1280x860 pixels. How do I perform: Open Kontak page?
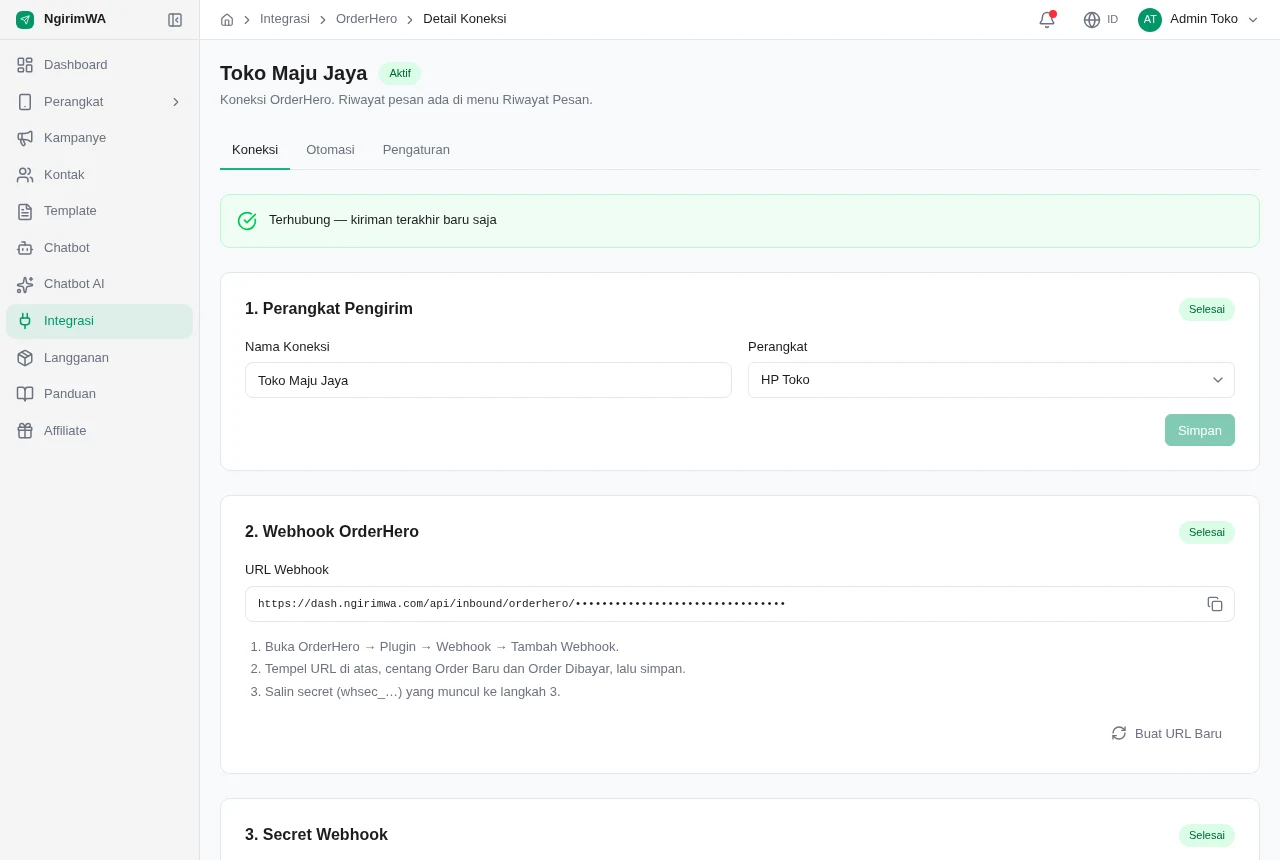(99, 175)
